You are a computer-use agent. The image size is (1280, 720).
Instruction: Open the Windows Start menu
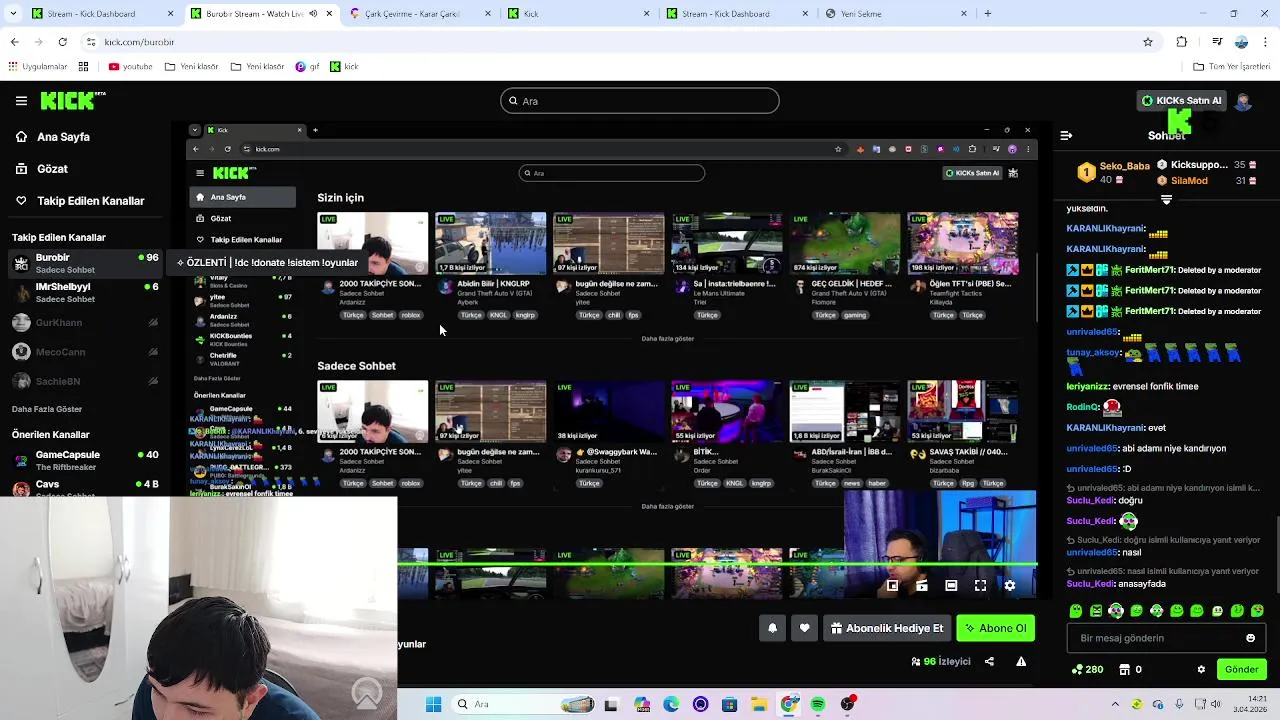coord(433,704)
